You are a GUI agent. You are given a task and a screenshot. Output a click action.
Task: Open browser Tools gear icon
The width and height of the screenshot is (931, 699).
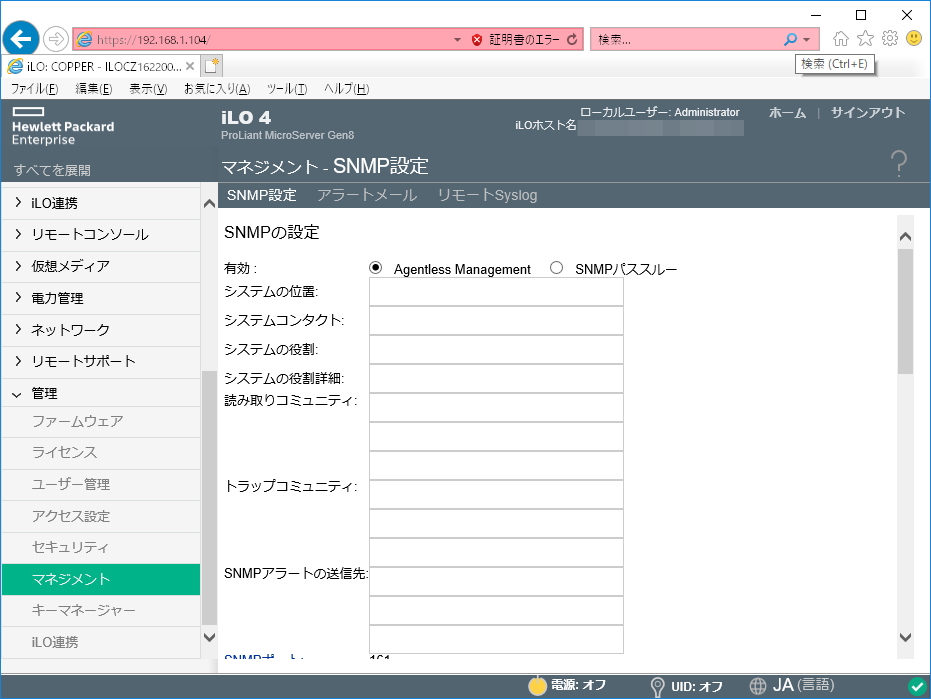point(889,39)
